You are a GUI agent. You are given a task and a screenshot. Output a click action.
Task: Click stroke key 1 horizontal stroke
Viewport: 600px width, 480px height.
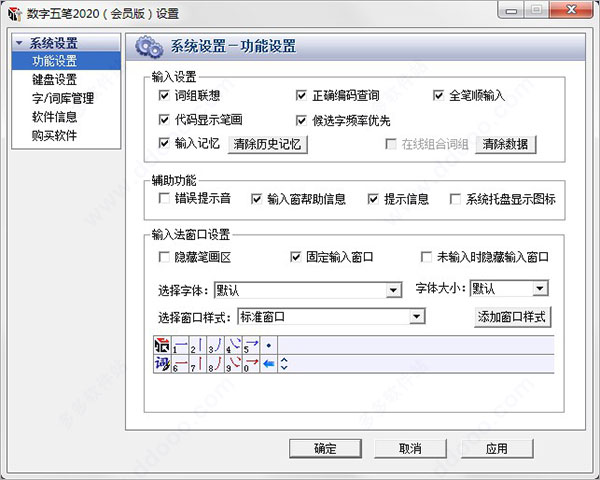[180, 345]
